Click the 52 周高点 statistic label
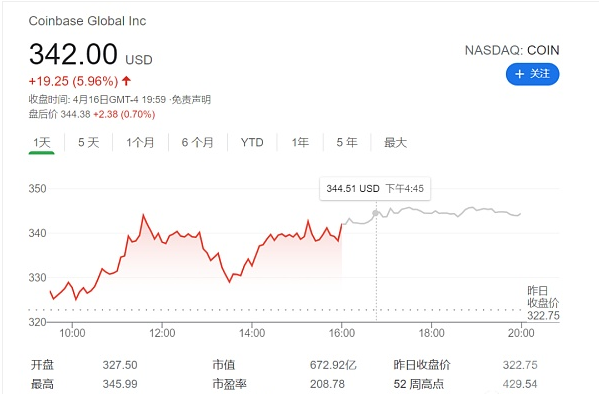 click(x=419, y=384)
